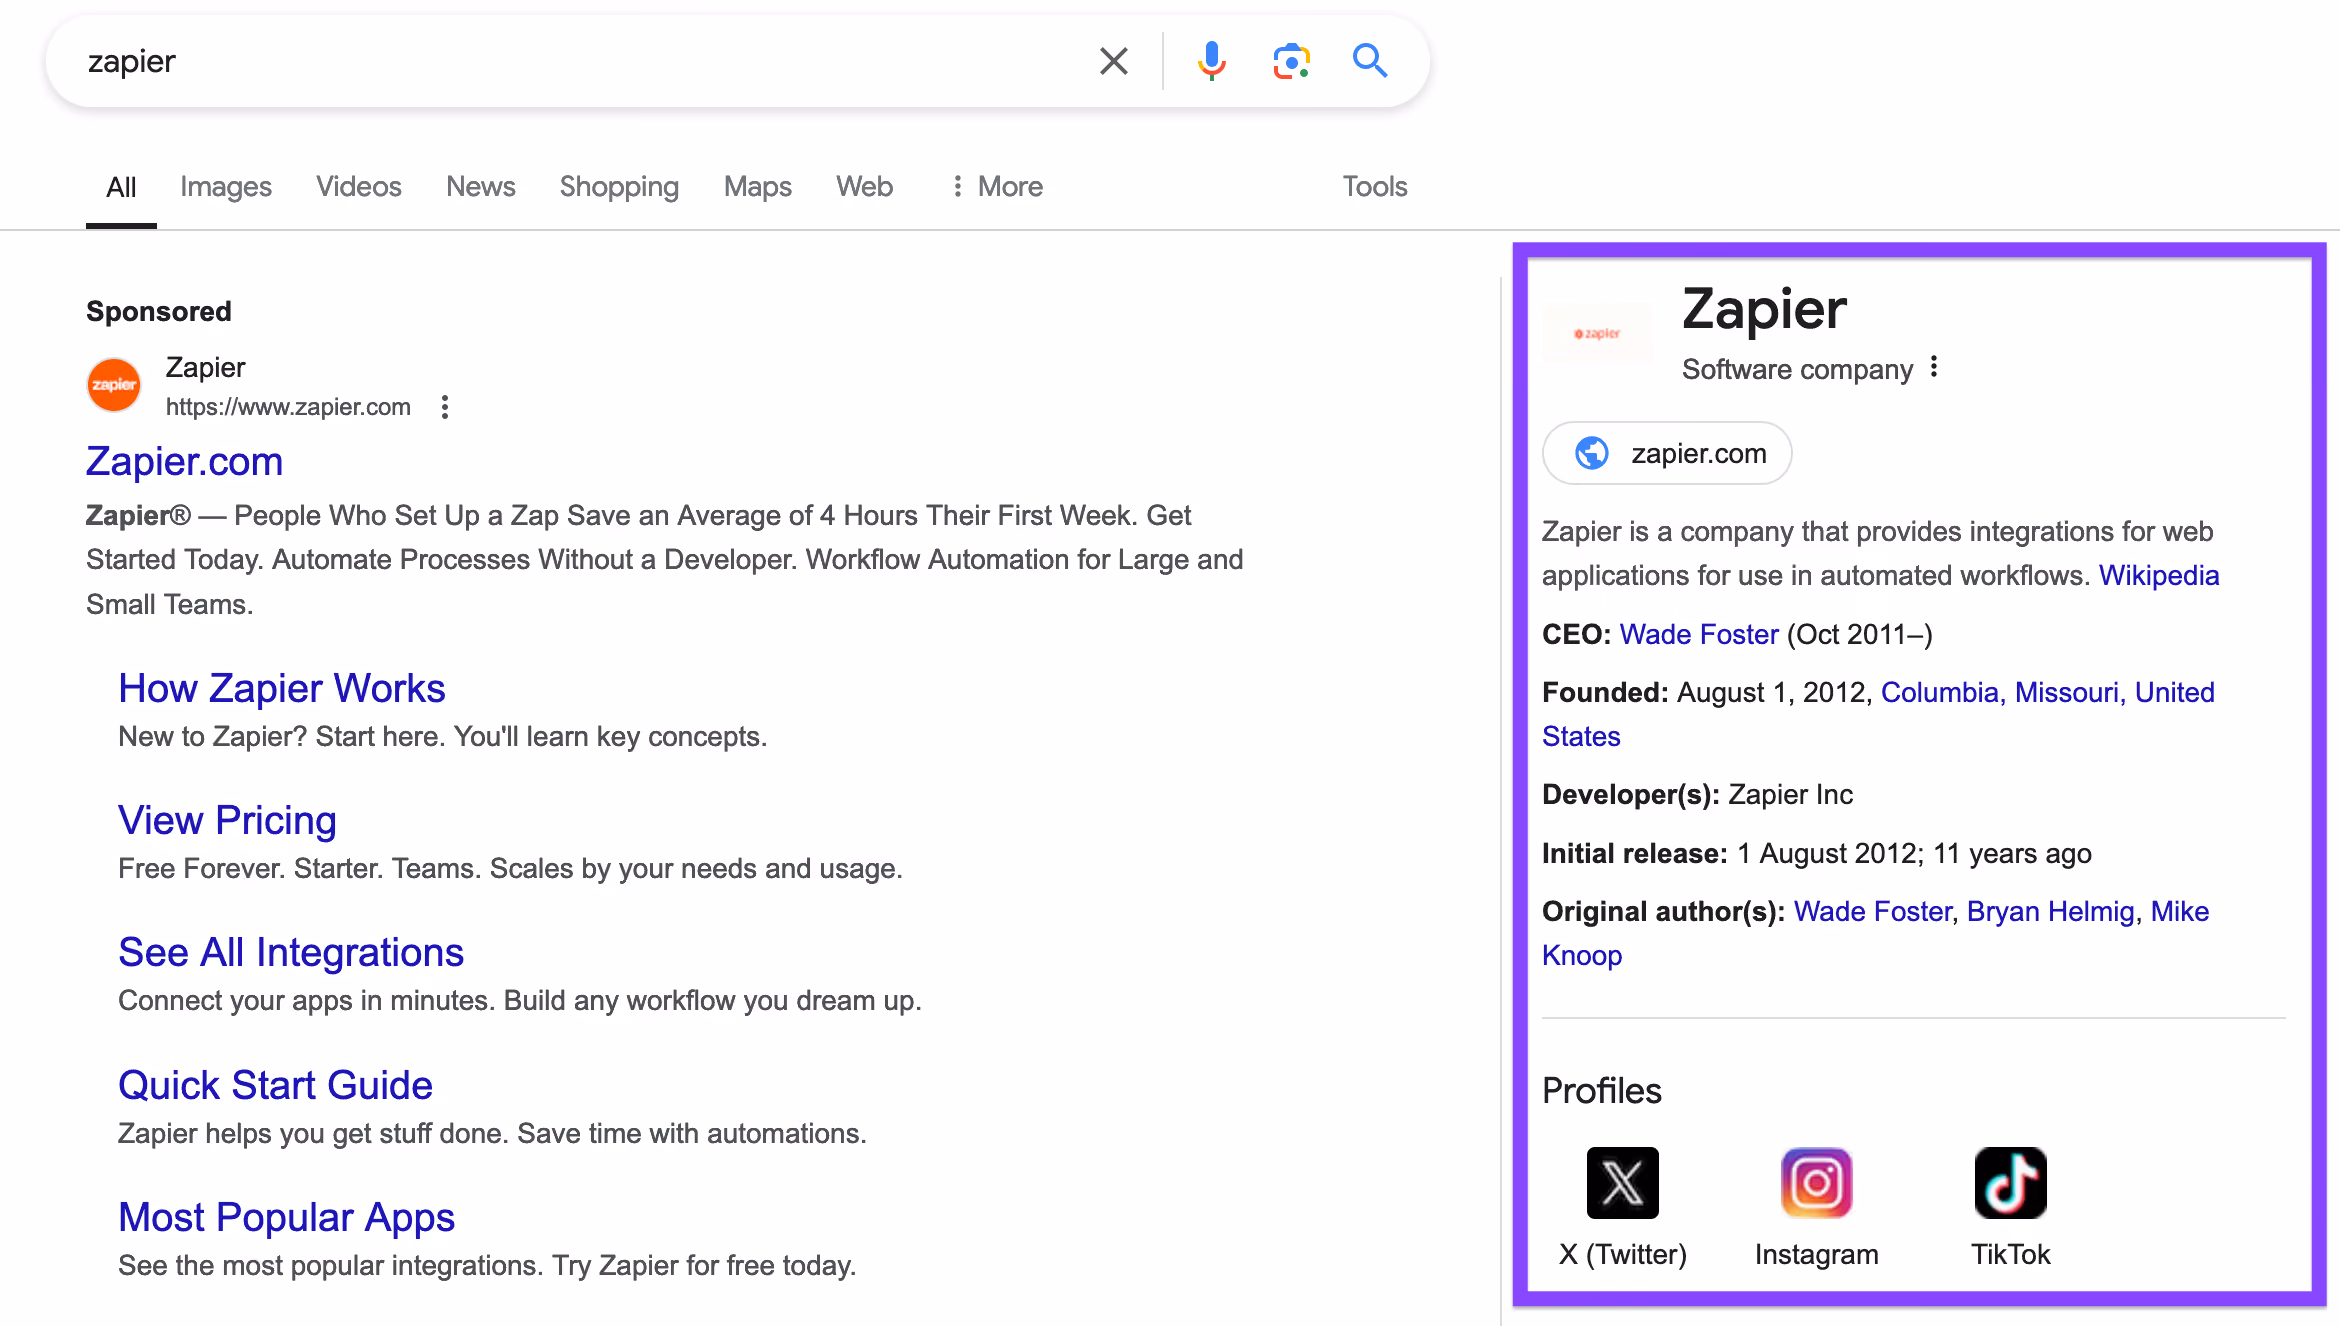Image resolution: width=2340 pixels, height=1326 pixels.
Task: Open the See All Integrations sitelink
Action: click(x=291, y=953)
